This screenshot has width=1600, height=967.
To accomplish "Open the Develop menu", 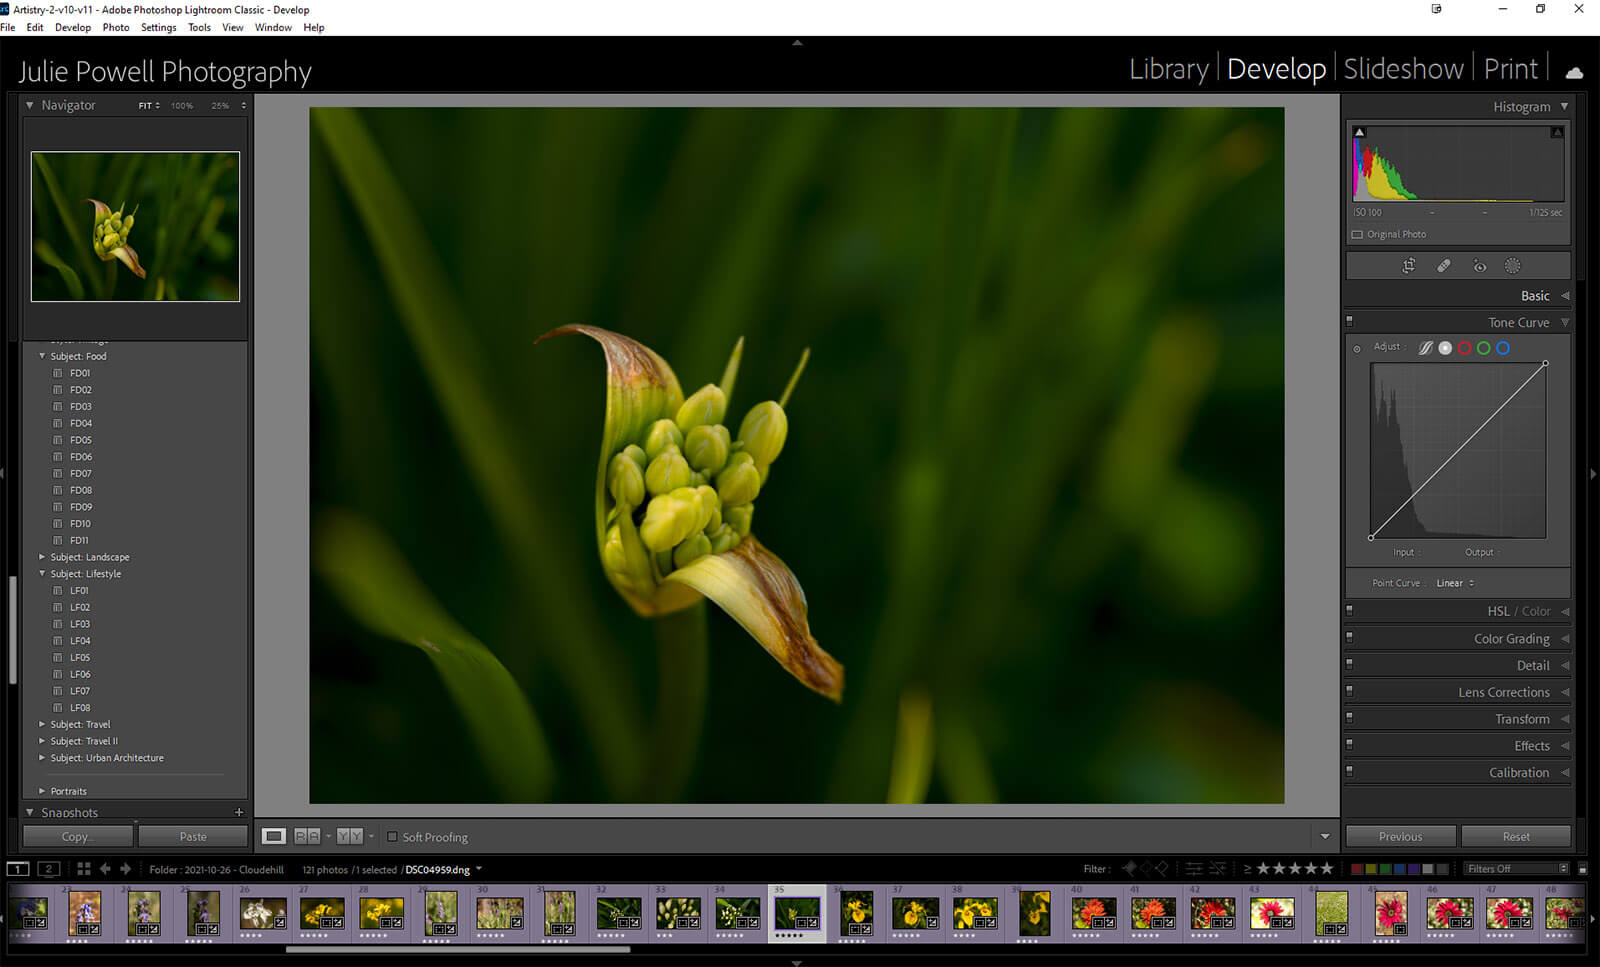I will pyautogui.click(x=72, y=27).
